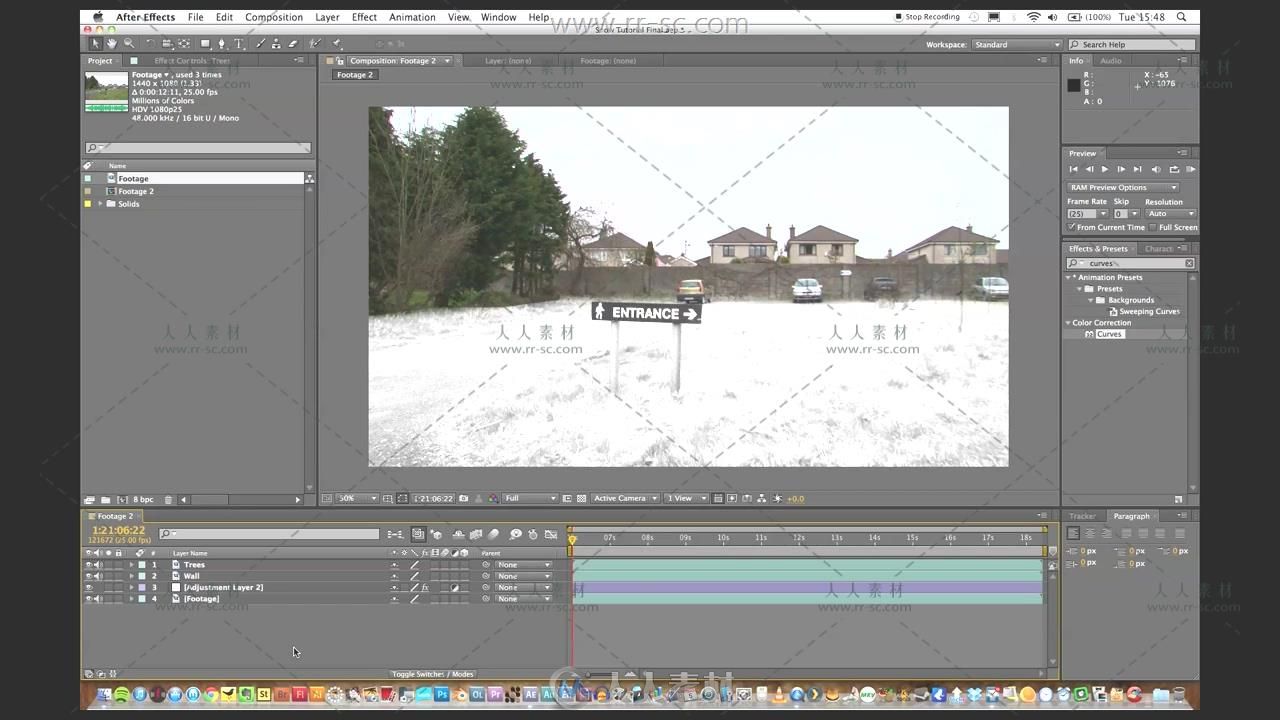Select the Pen tool
Screen dimensions: 1280x720
click(x=222, y=44)
